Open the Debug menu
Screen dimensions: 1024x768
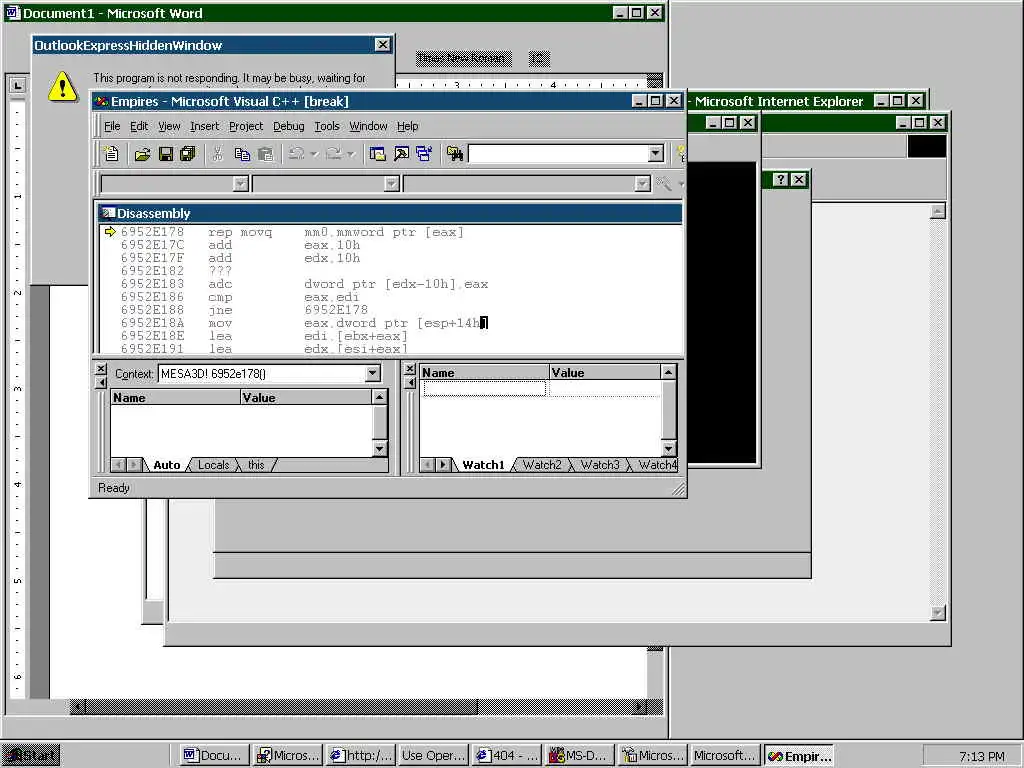coord(289,126)
